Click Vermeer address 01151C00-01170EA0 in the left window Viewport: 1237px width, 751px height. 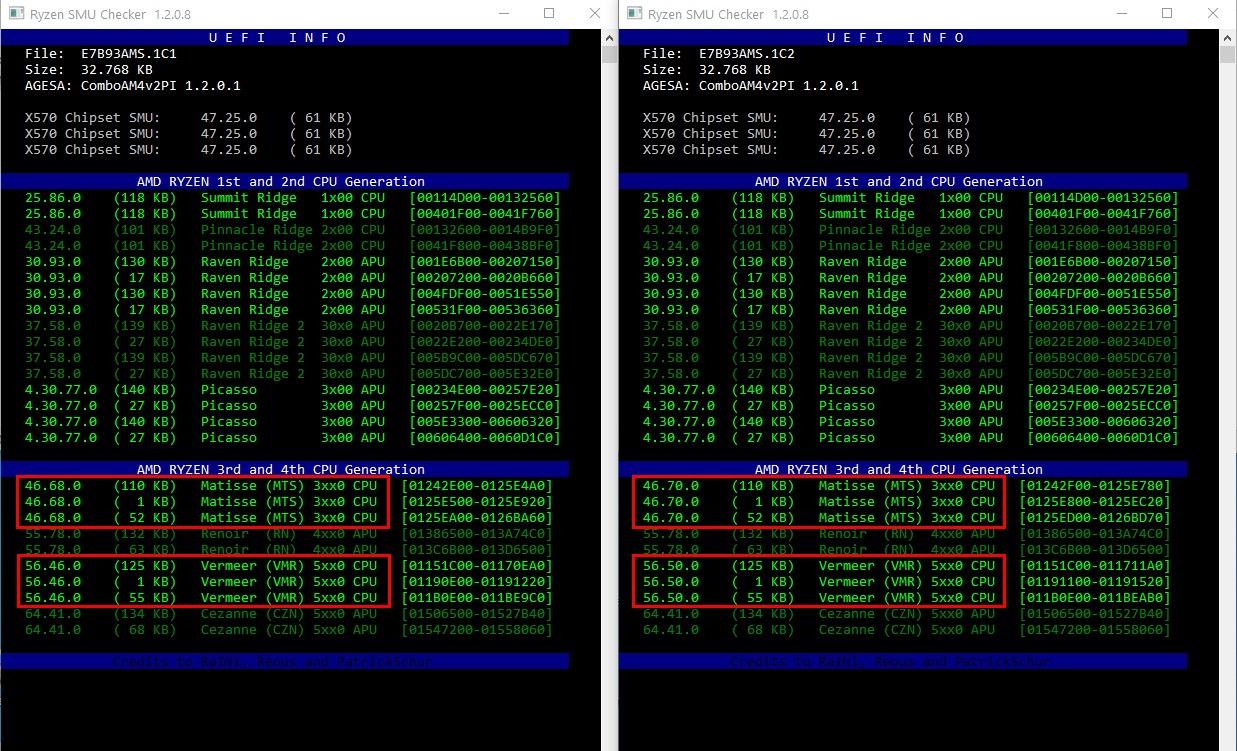point(477,565)
